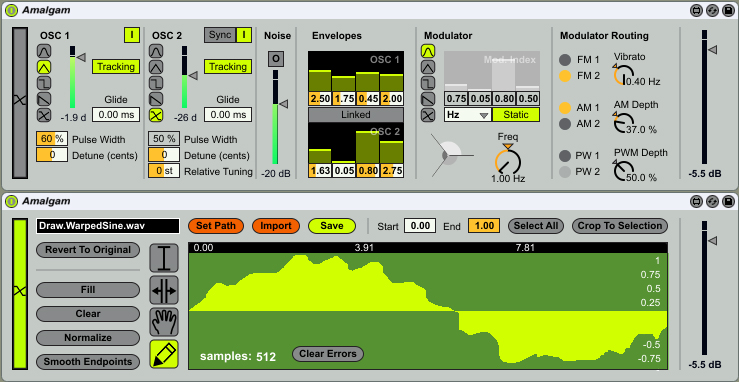
Task: Click save preset icon of bottom Amalgam
Action: coord(727,201)
